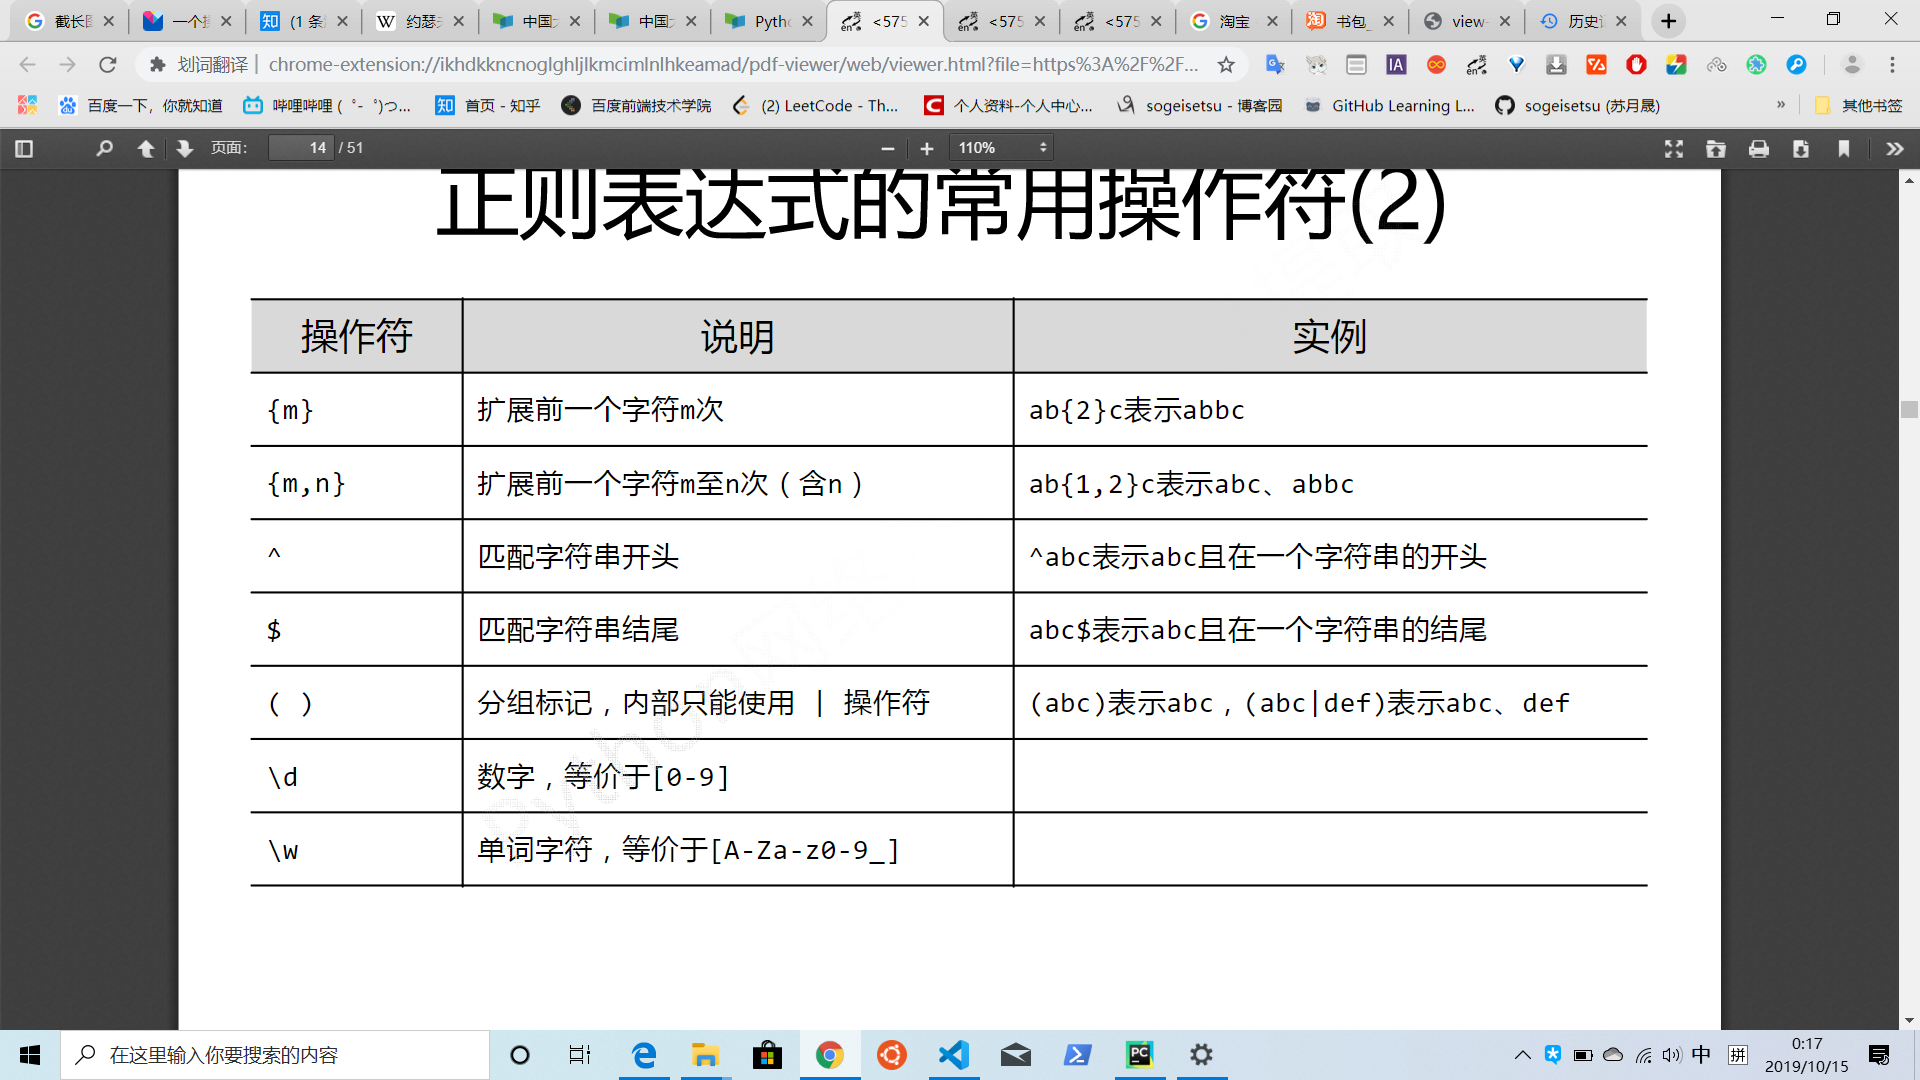Click the page number input field

click(x=301, y=148)
